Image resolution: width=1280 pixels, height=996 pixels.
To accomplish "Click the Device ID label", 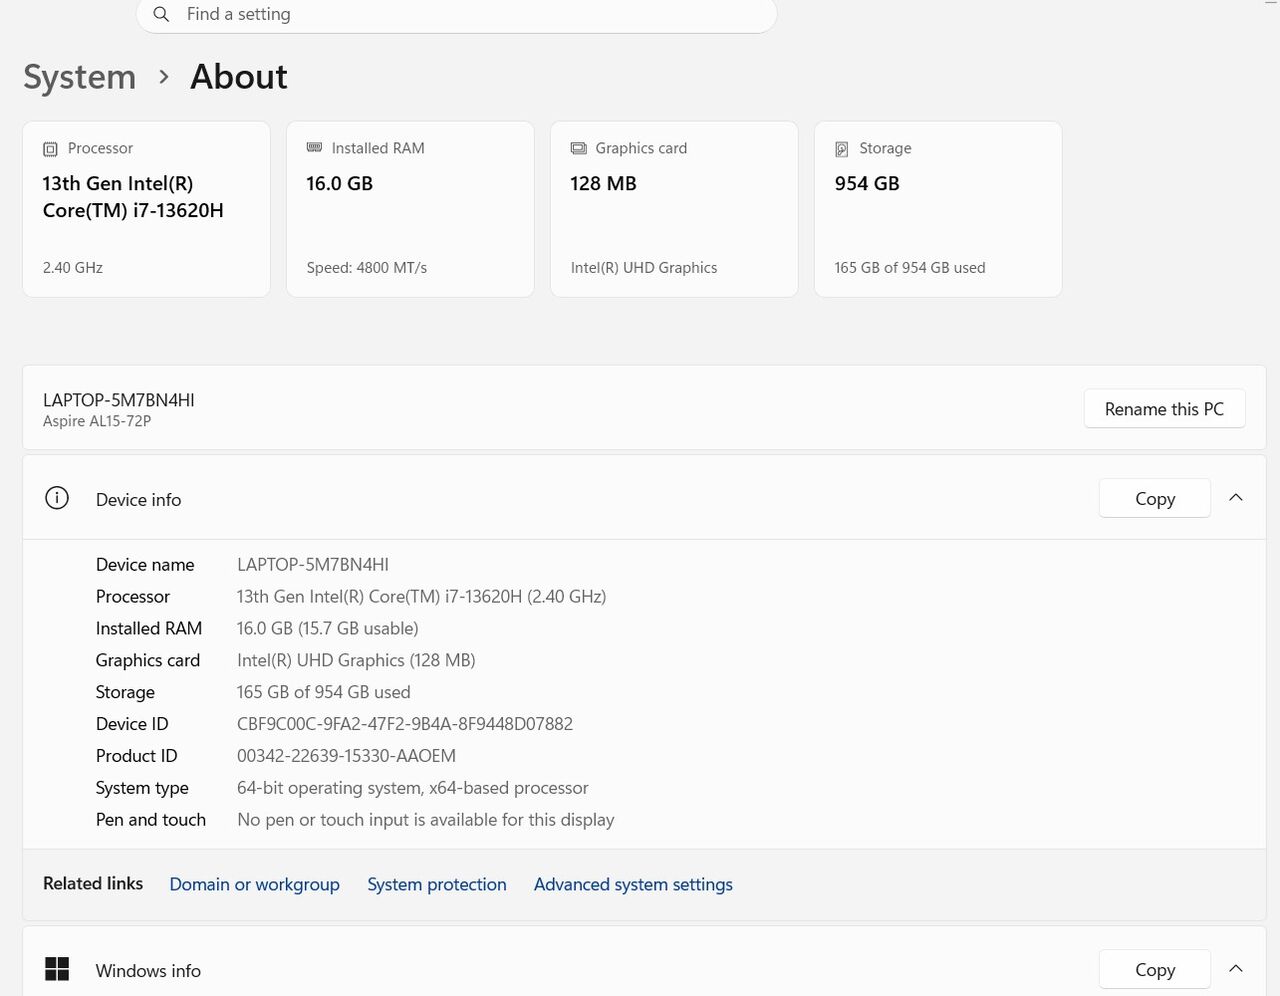I will coord(132,724).
